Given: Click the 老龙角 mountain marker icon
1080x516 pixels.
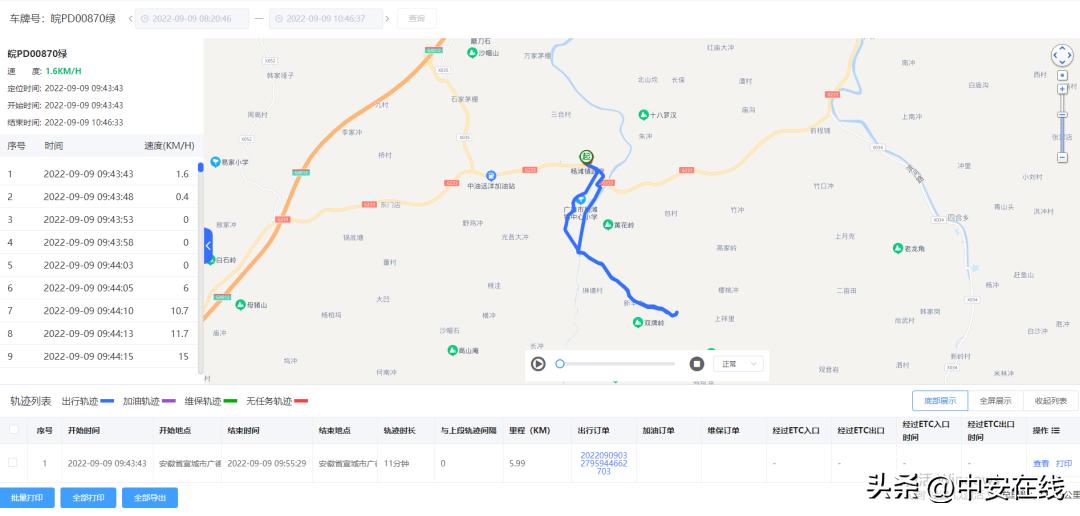Looking at the screenshot, I should pos(897,248).
